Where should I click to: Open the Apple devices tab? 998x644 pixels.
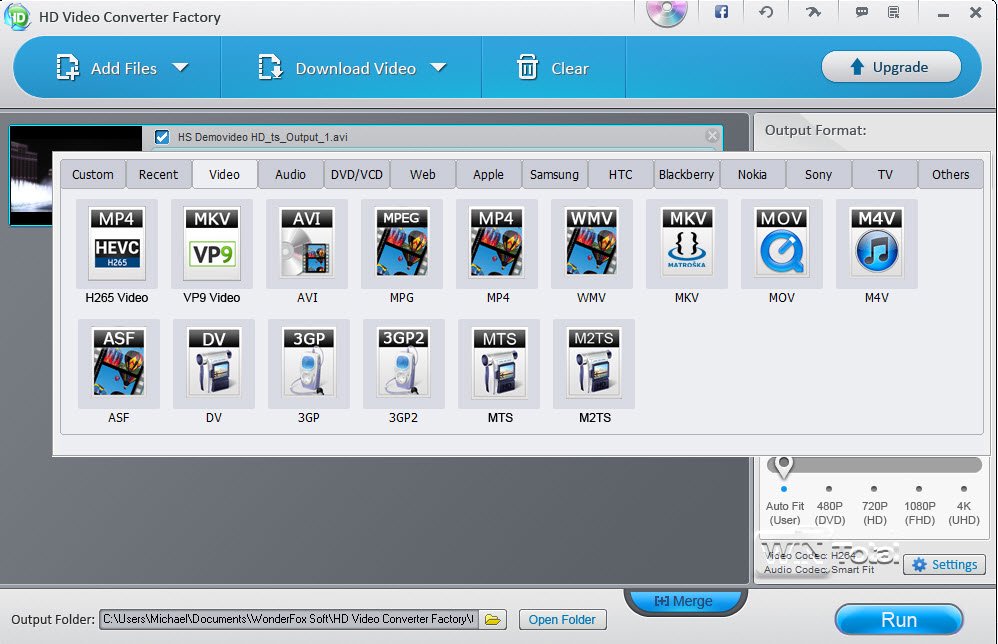[488, 174]
